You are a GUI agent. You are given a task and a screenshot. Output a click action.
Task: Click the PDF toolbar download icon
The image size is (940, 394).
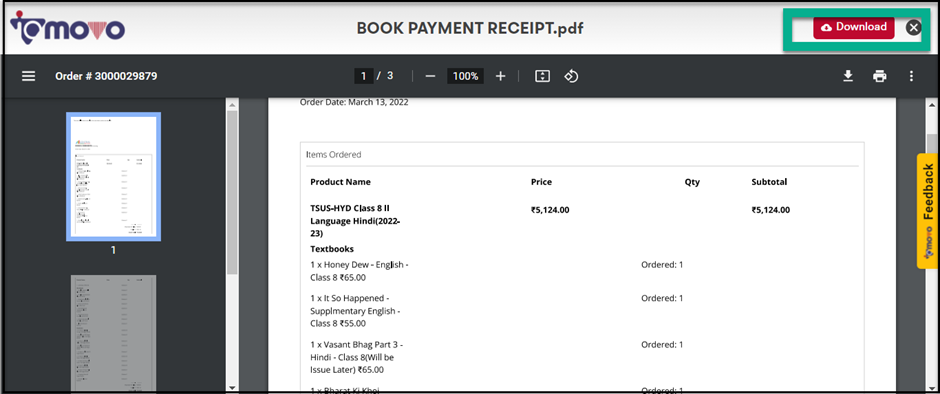point(848,76)
